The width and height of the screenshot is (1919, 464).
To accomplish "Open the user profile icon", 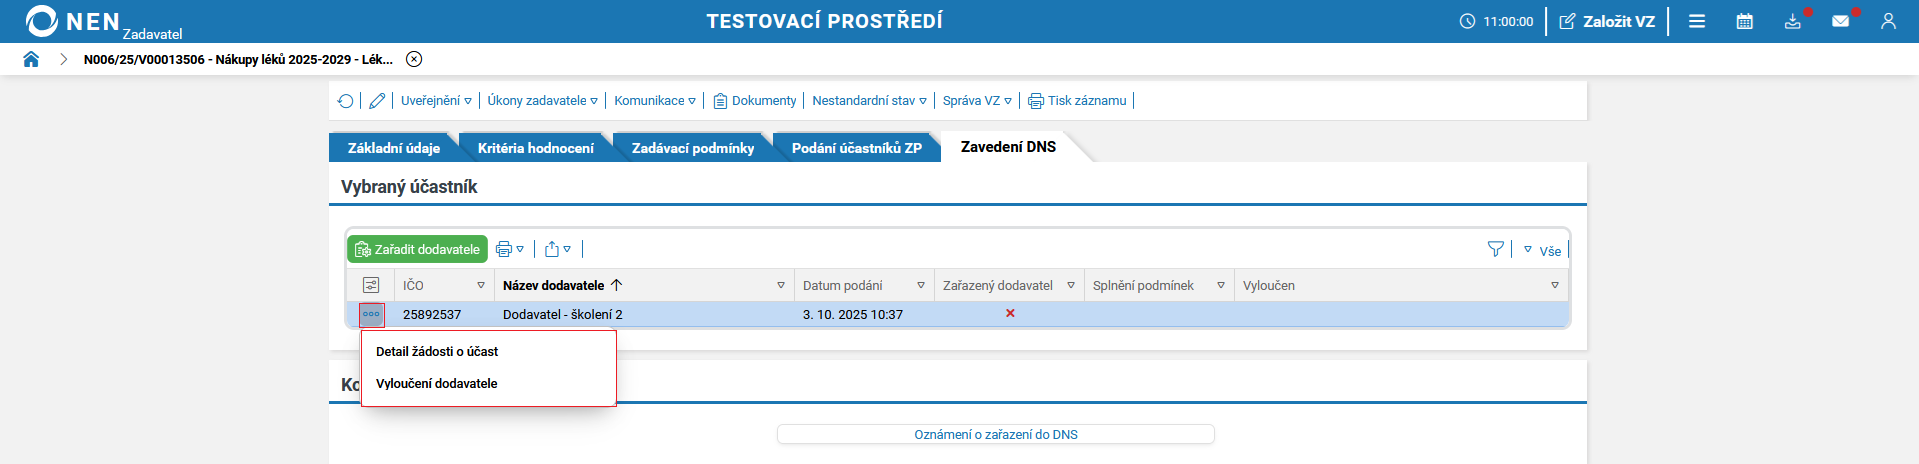I will (x=1888, y=21).
